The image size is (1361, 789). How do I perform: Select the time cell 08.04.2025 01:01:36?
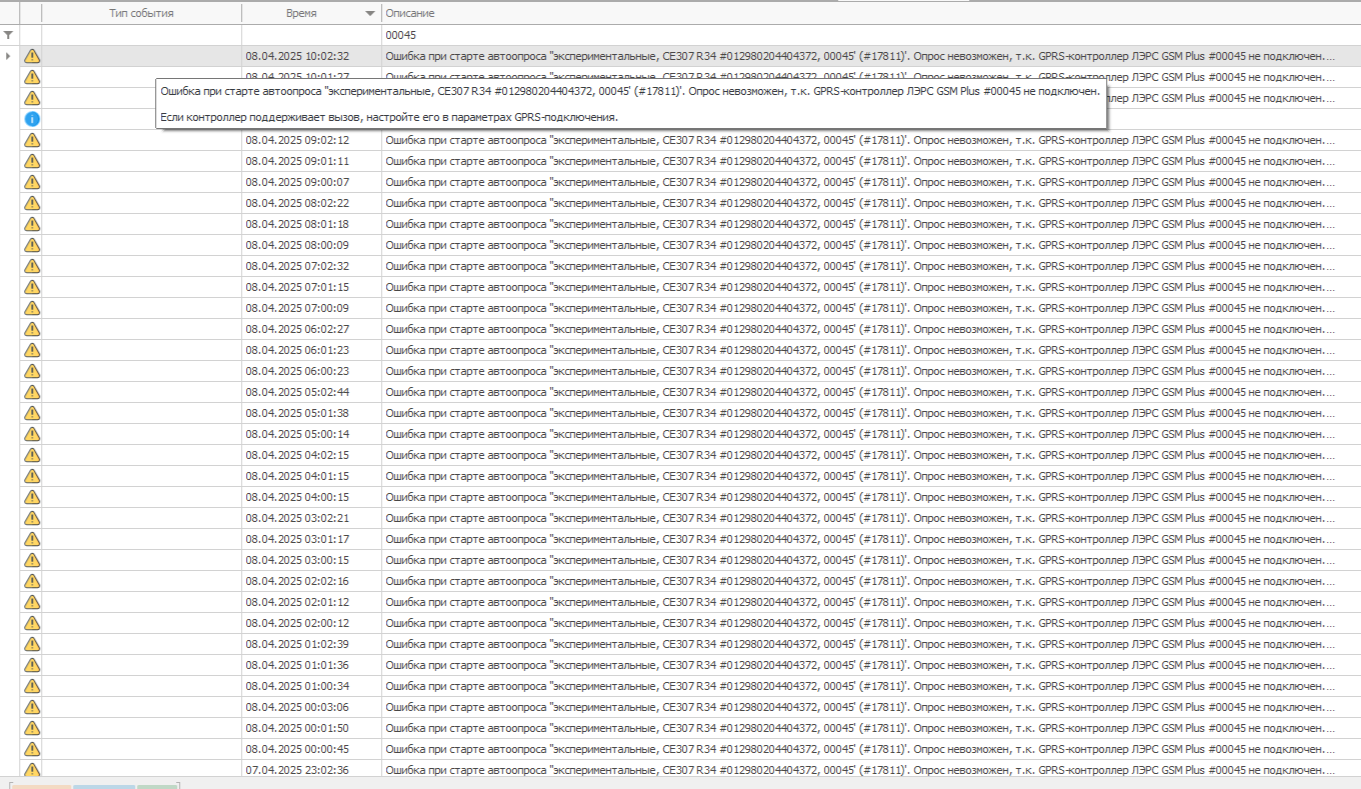click(x=311, y=665)
